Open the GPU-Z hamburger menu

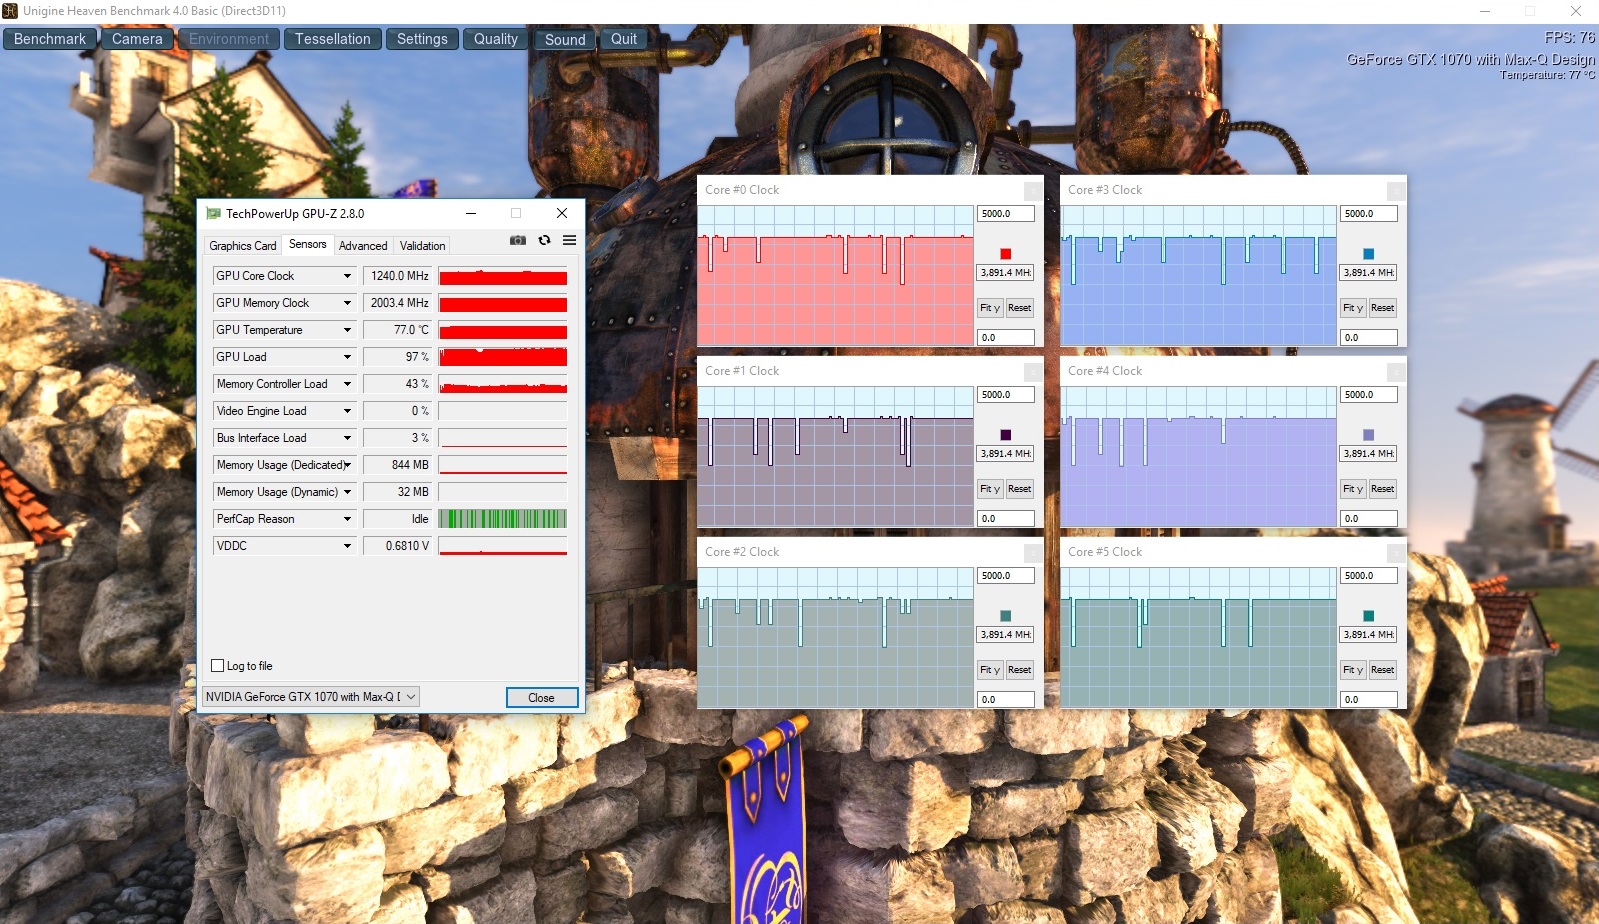coord(569,240)
